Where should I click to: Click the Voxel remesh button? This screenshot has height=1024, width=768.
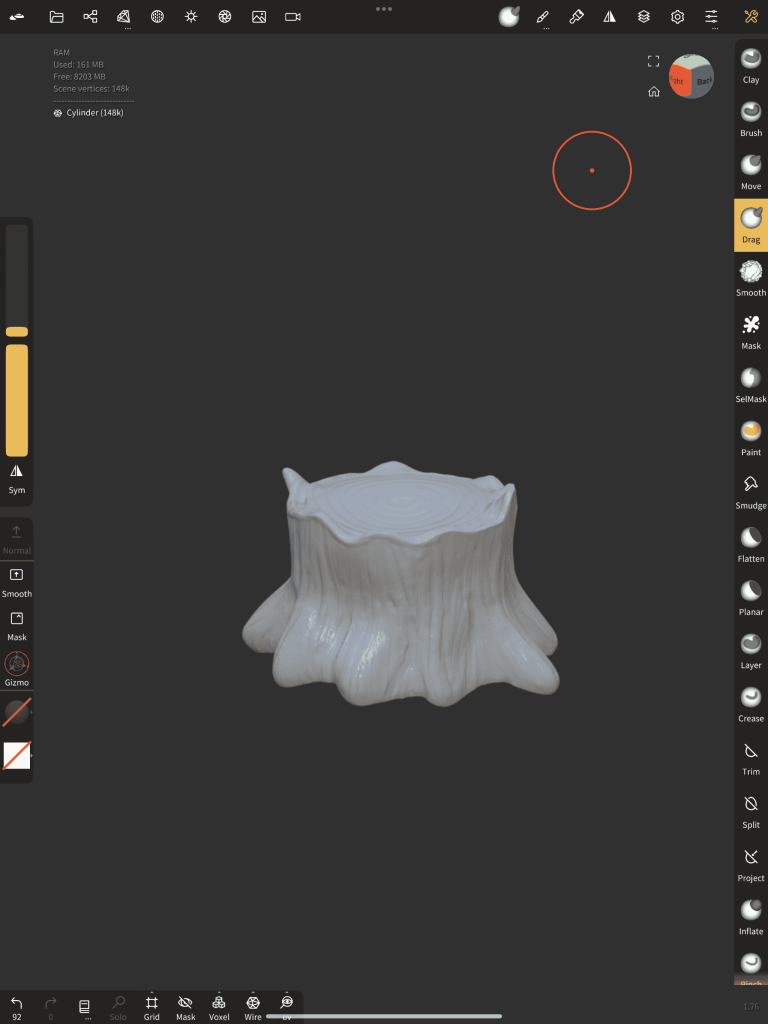219,1007
